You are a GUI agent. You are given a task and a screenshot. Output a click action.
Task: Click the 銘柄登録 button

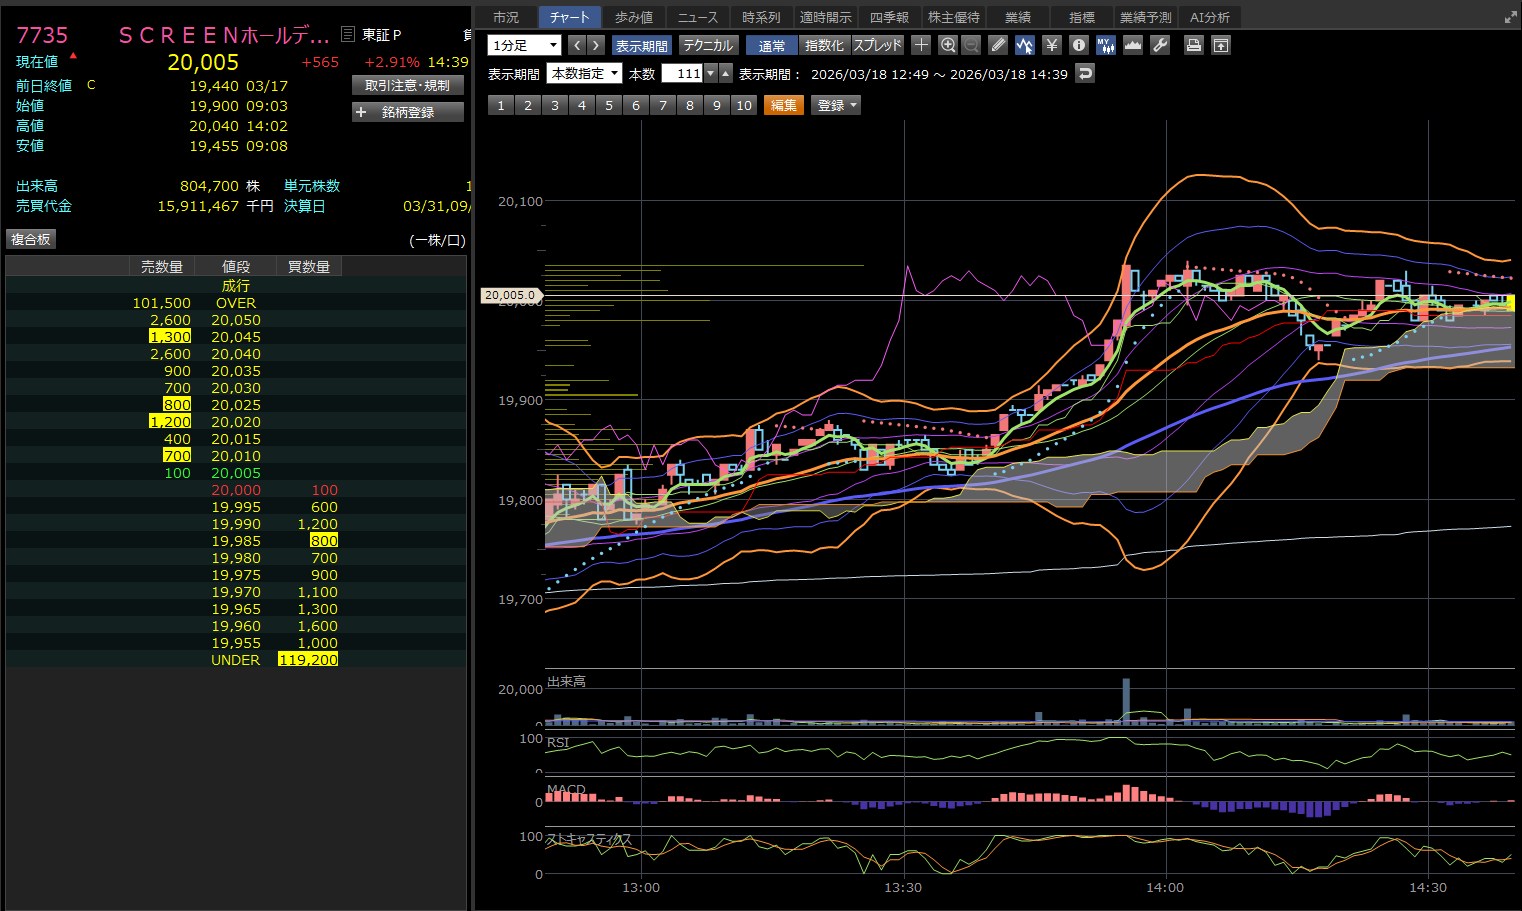point(408,112)
